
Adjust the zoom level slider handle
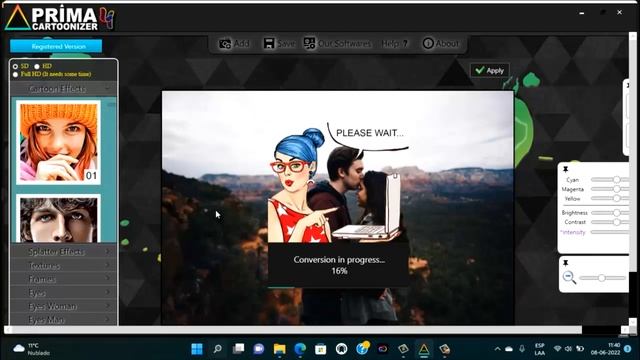pyautogui.click(x=602, y=278)
